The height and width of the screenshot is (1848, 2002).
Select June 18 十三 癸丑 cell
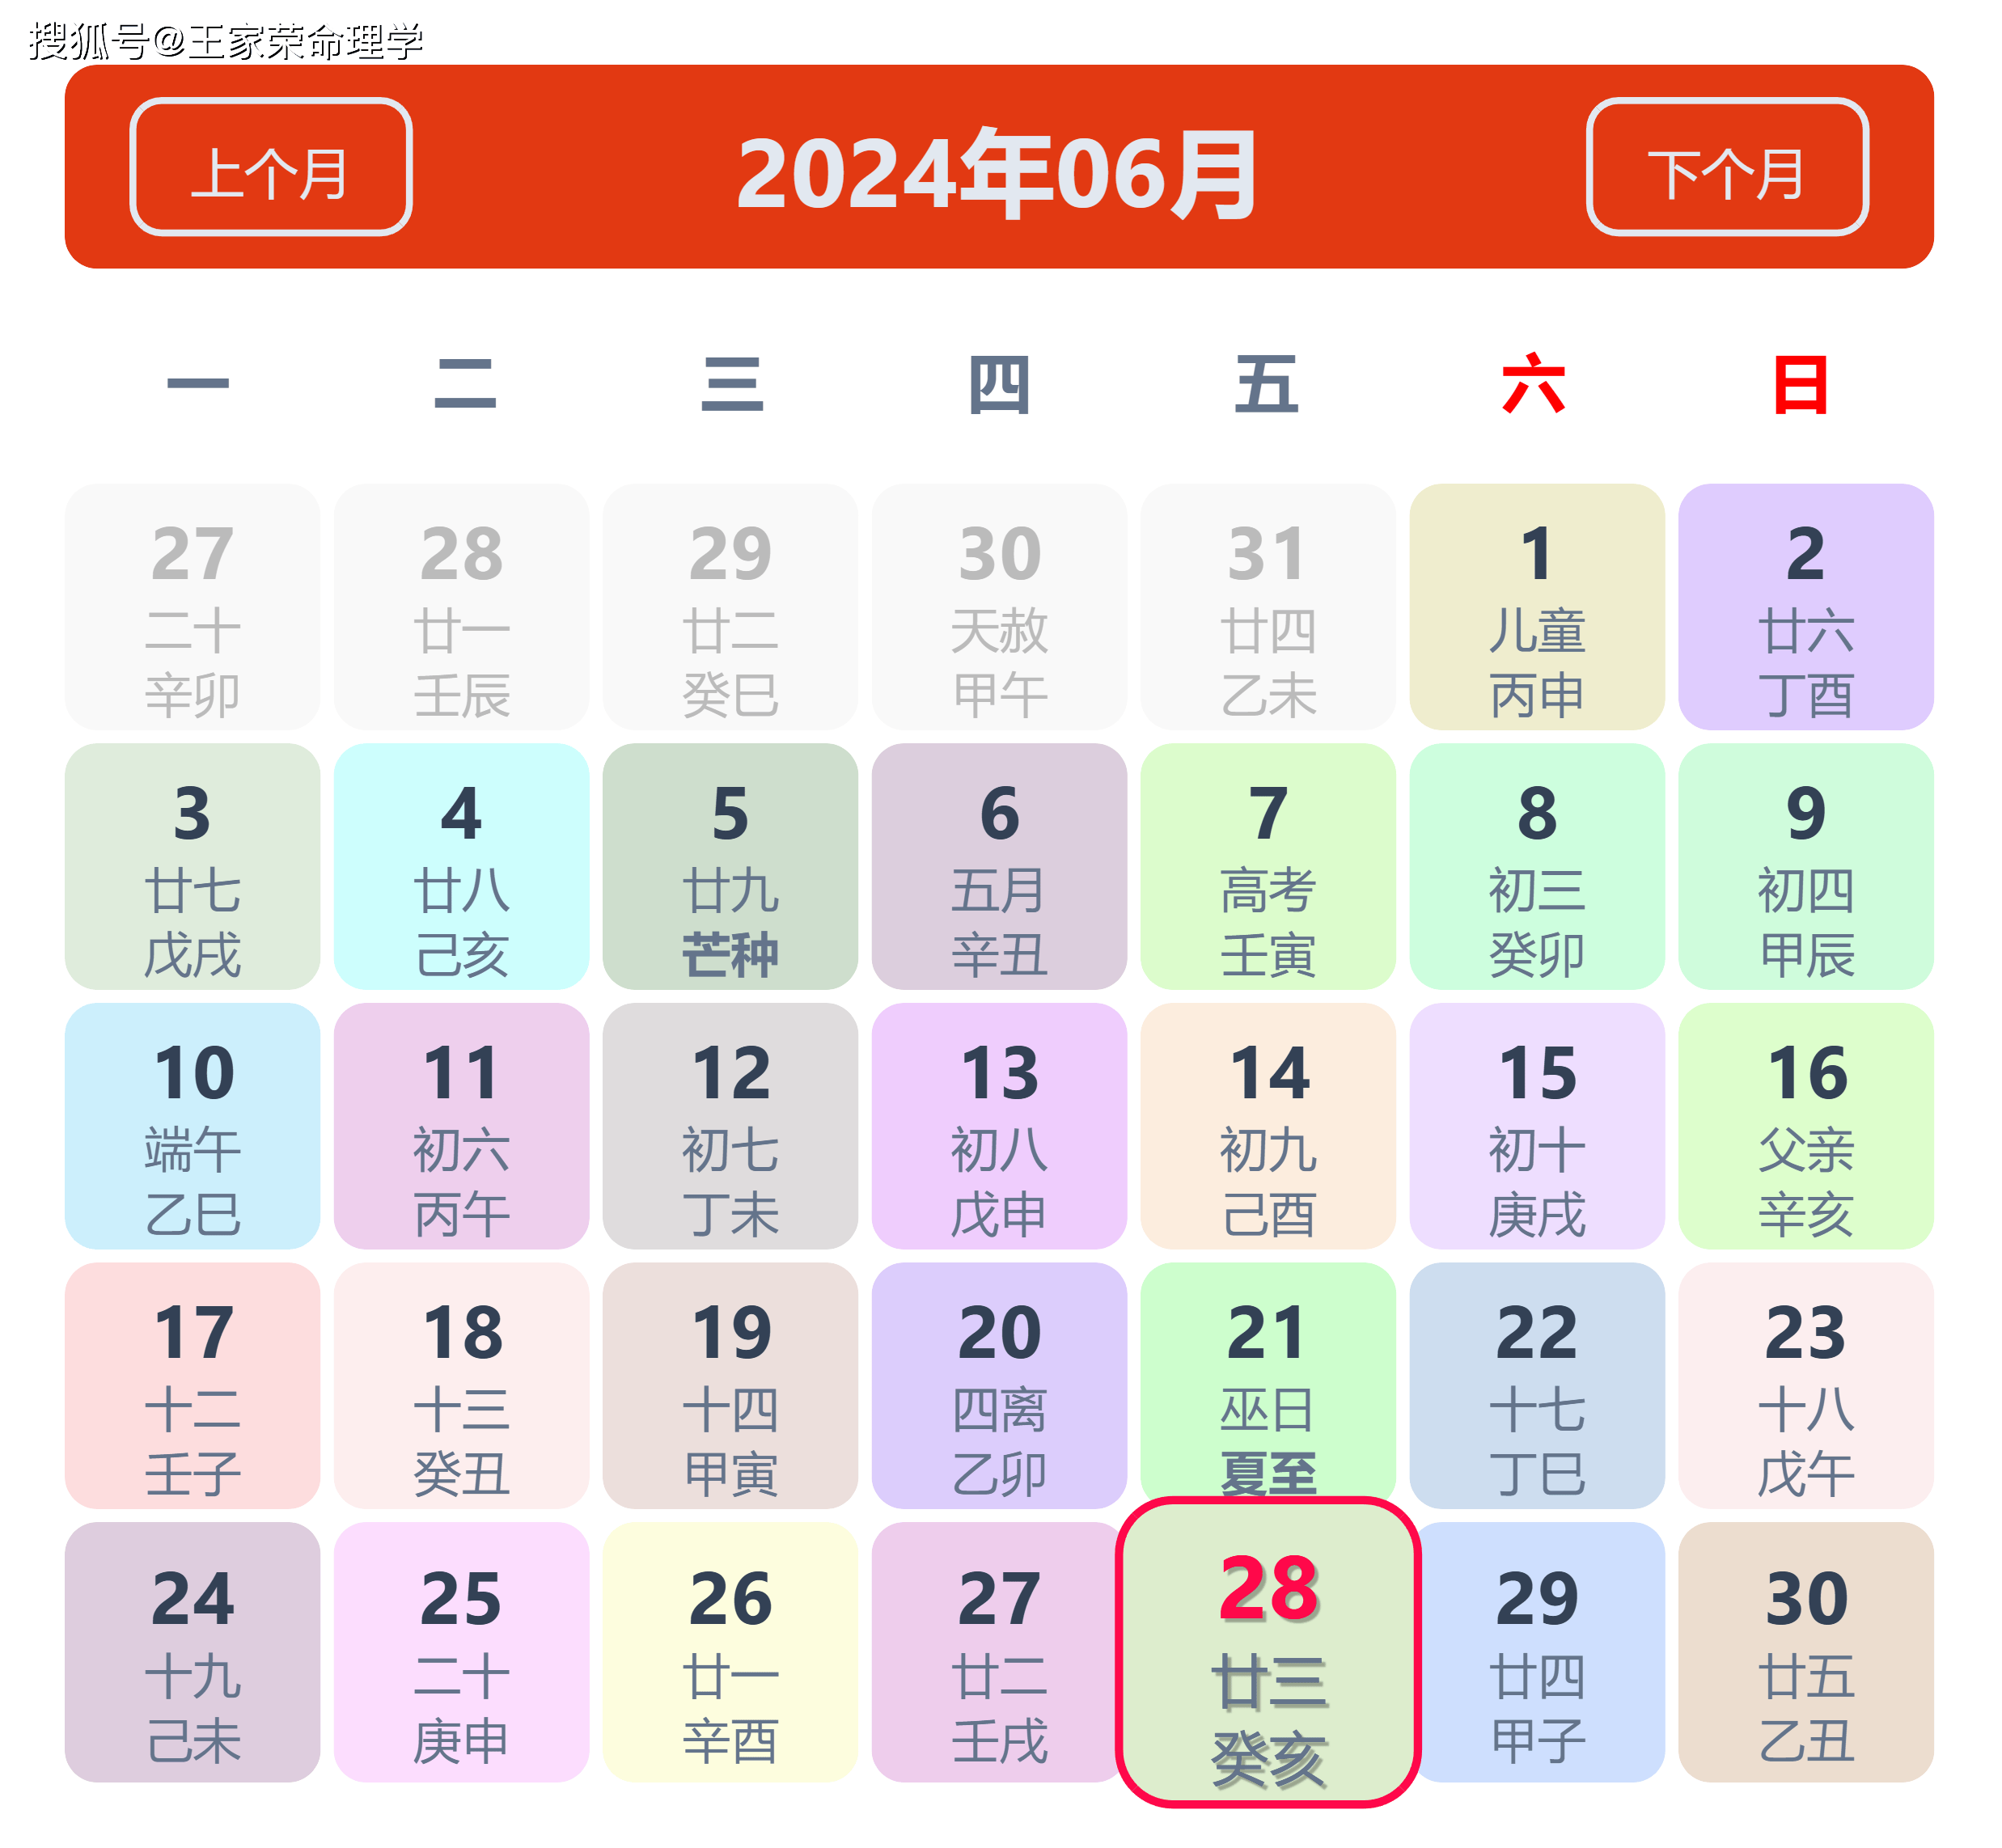pos(461,1385)
